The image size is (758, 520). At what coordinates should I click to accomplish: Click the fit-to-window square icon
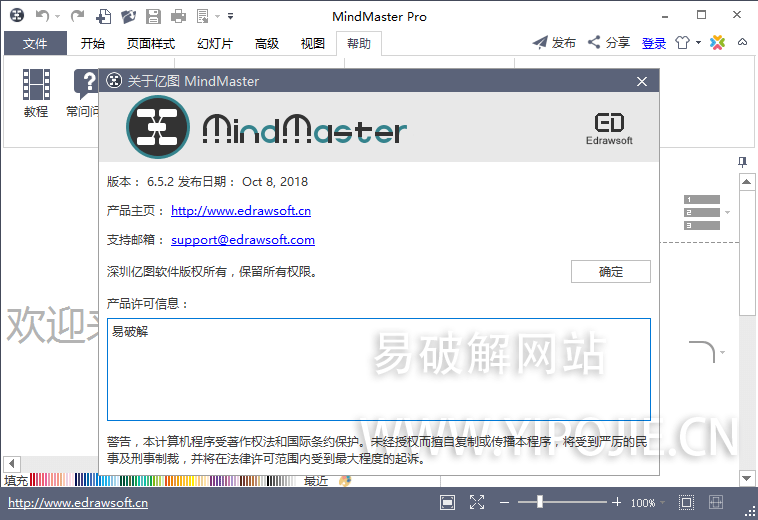[686, 503]
